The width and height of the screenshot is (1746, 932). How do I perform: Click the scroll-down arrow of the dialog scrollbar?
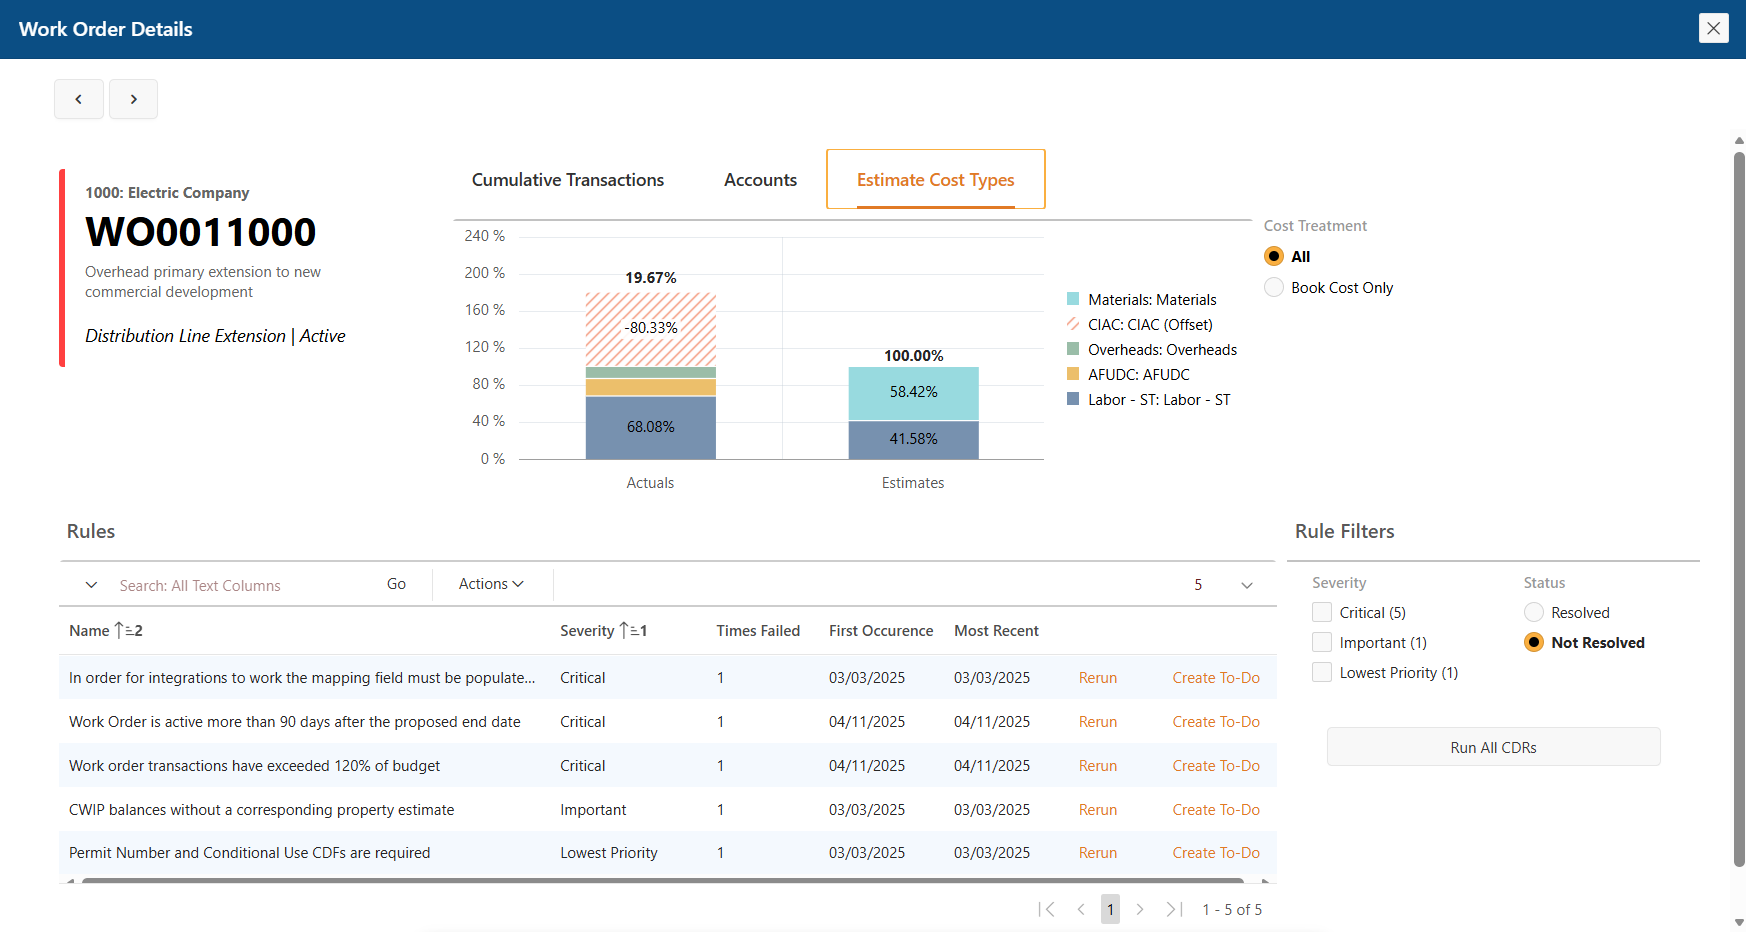click(1739, 922)
